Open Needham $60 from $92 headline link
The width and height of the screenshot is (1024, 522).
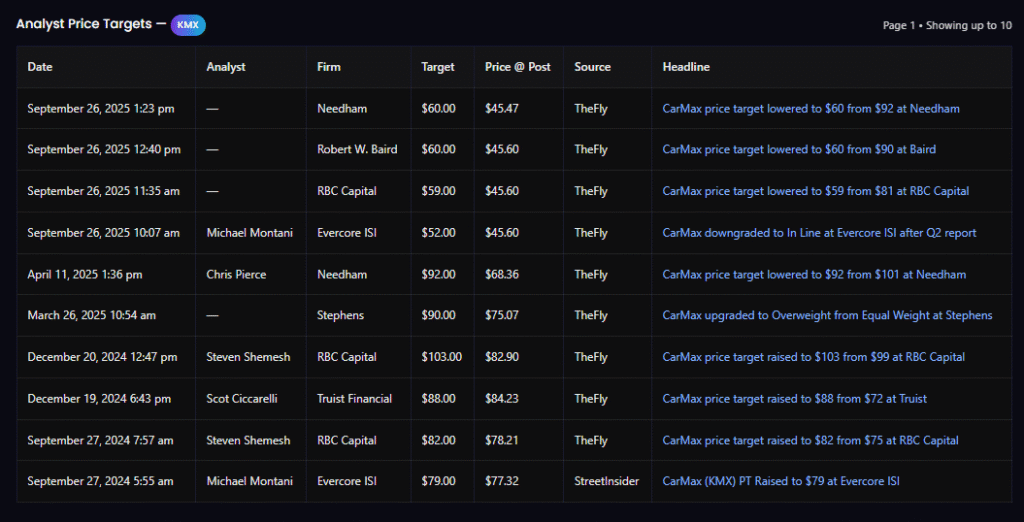tap(811, 108)
